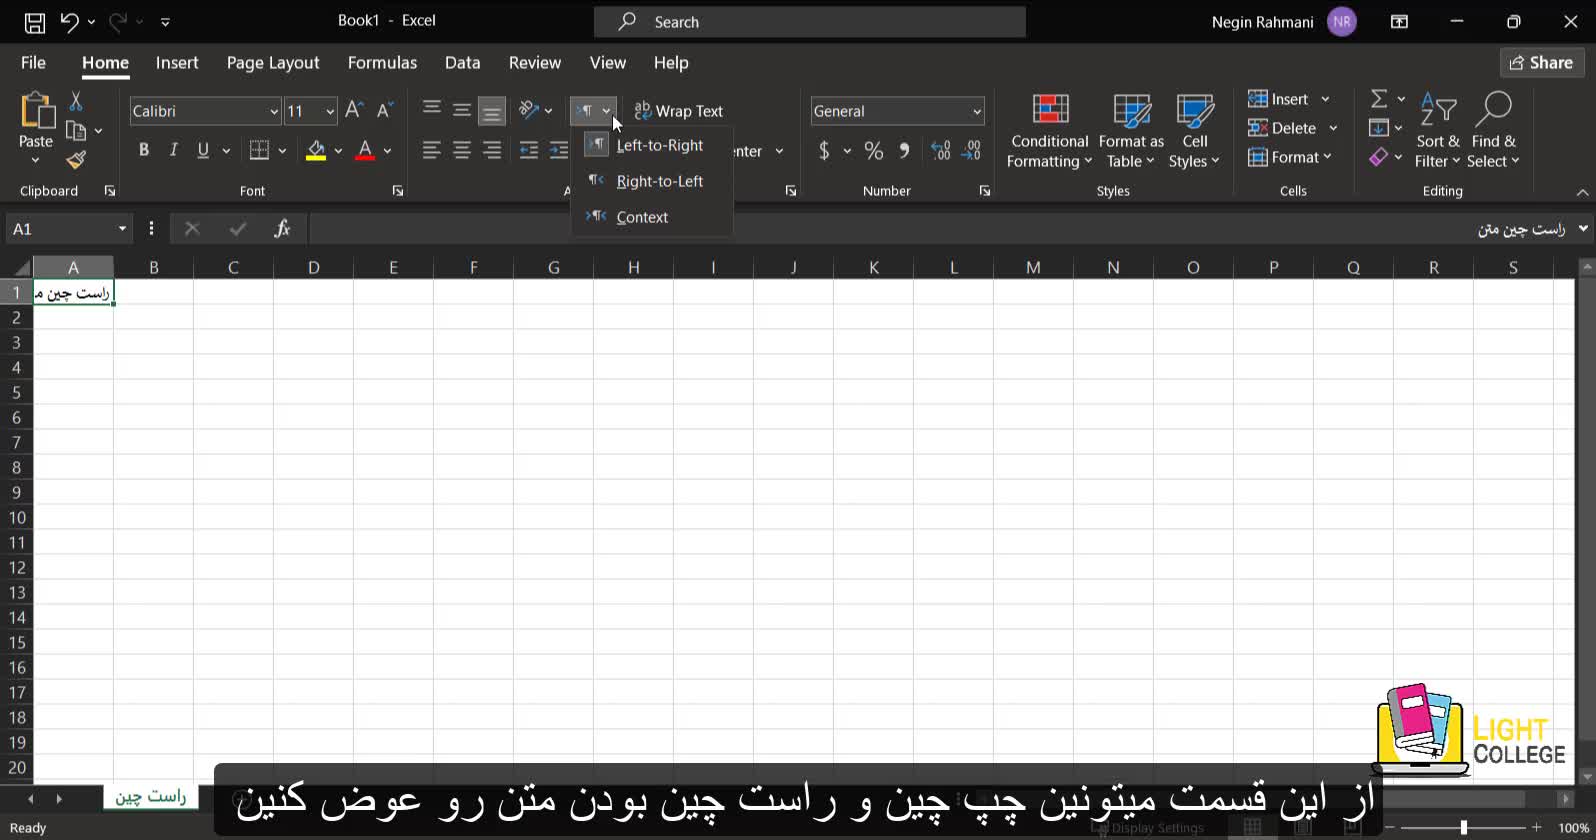This screenshot has height=840, width=1596.
Task: Expand the Calibri font name dropdown
Action: (273, 111)
